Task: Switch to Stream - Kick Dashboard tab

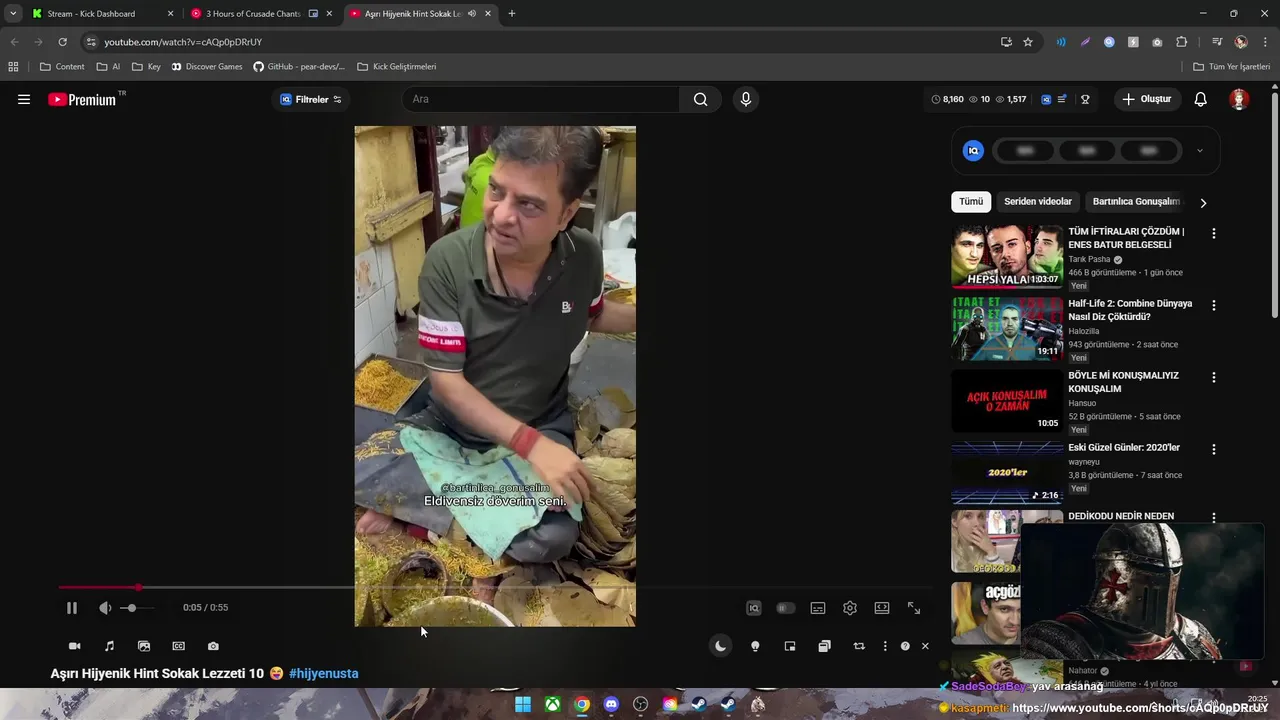Action: coord(100,14)
